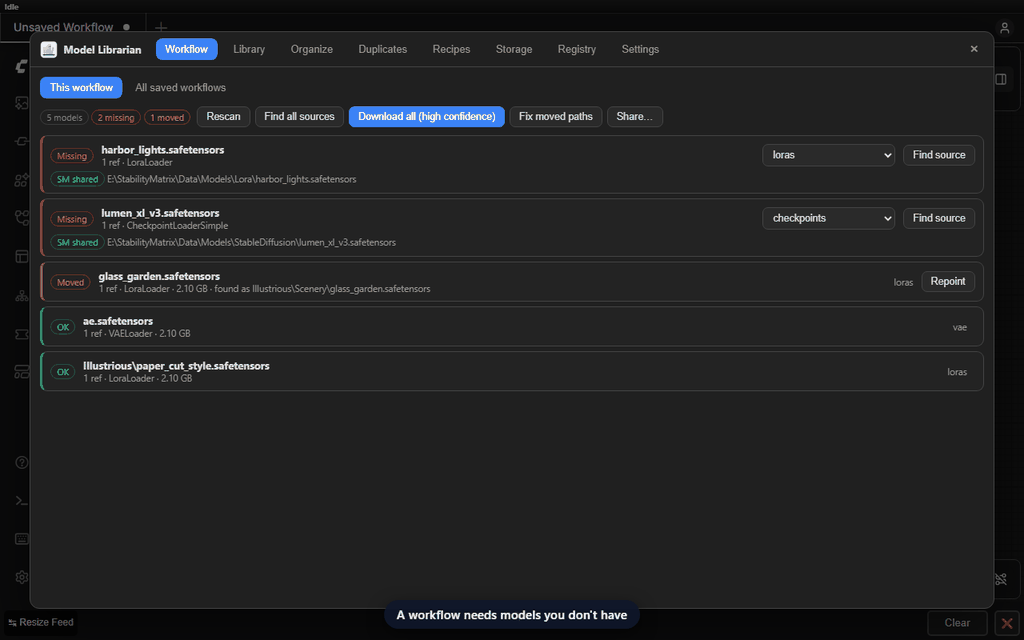Open the workflows branch icon in the sidebar

point(22,217)
